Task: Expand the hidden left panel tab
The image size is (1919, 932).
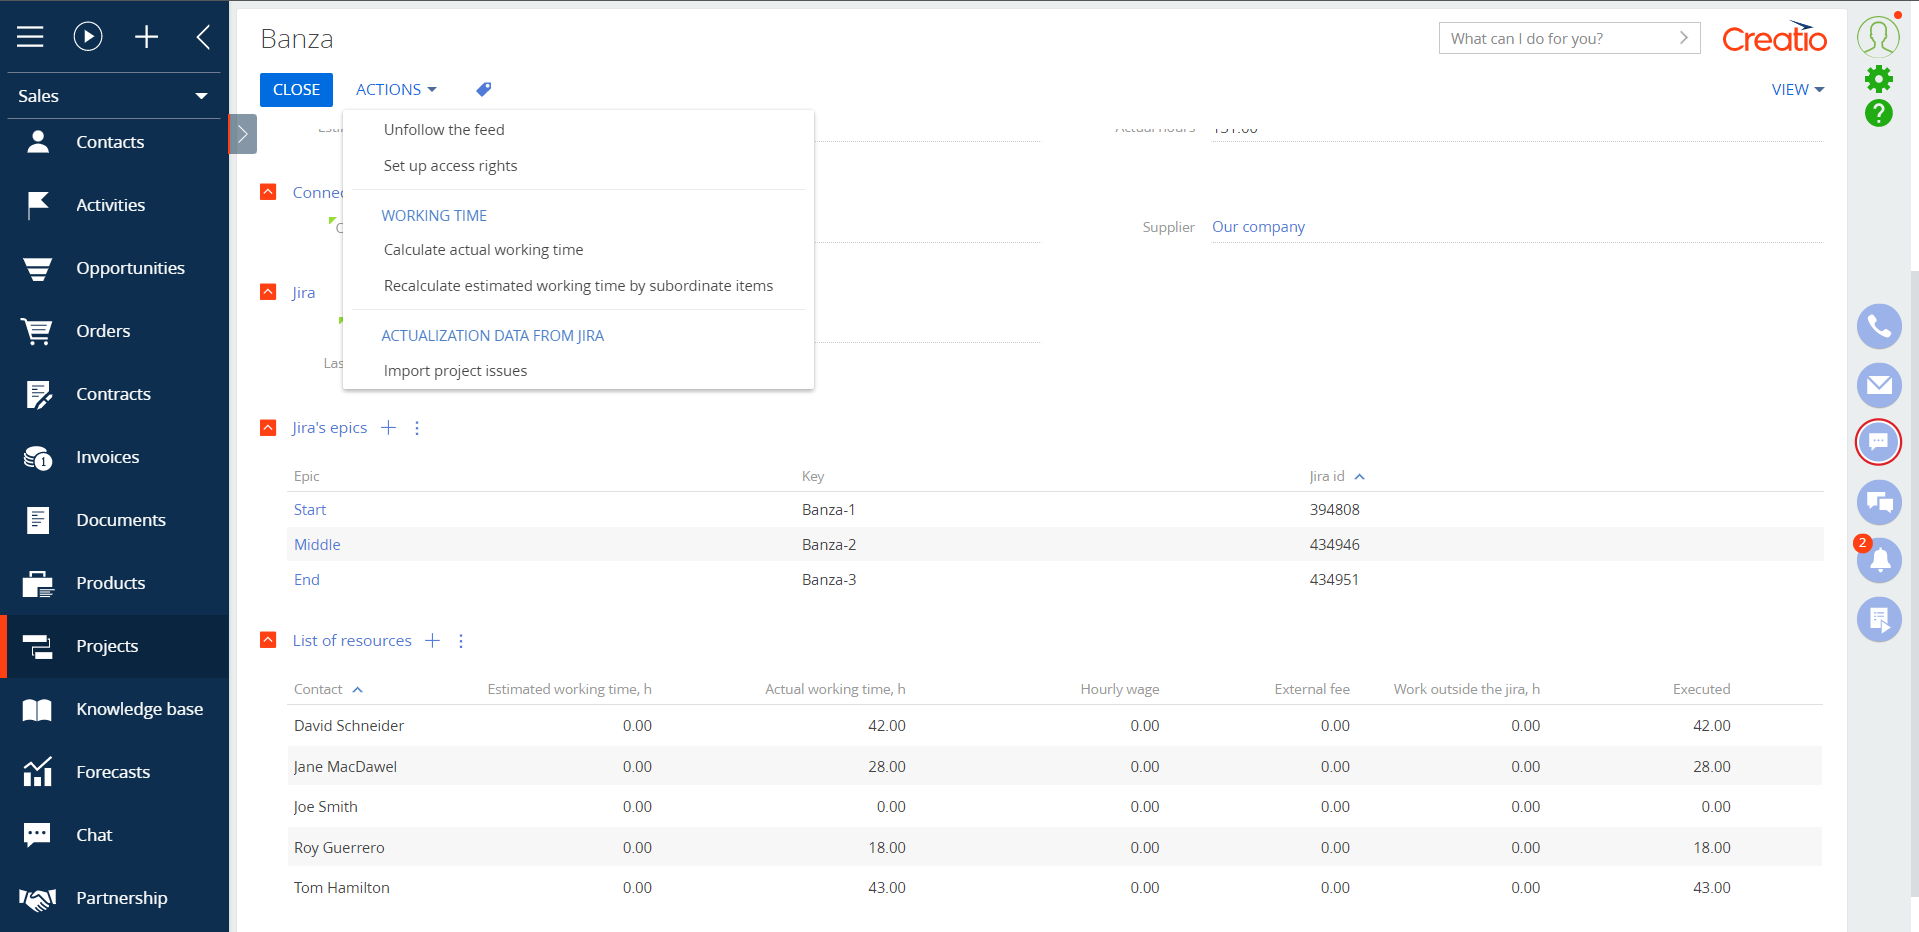Action: tap(243, 134)
